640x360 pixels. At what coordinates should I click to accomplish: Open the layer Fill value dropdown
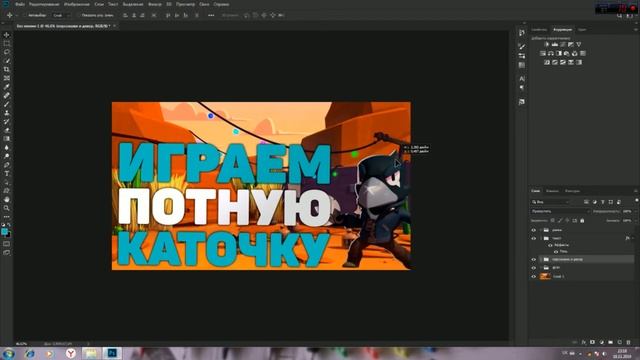[636, 220]
